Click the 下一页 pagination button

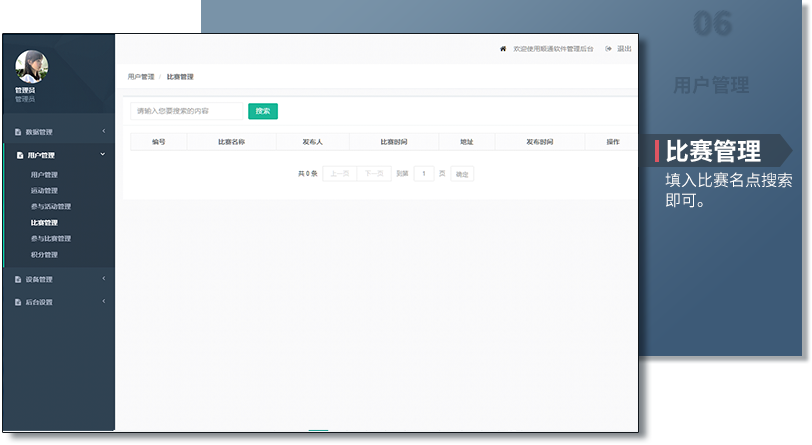373,174
